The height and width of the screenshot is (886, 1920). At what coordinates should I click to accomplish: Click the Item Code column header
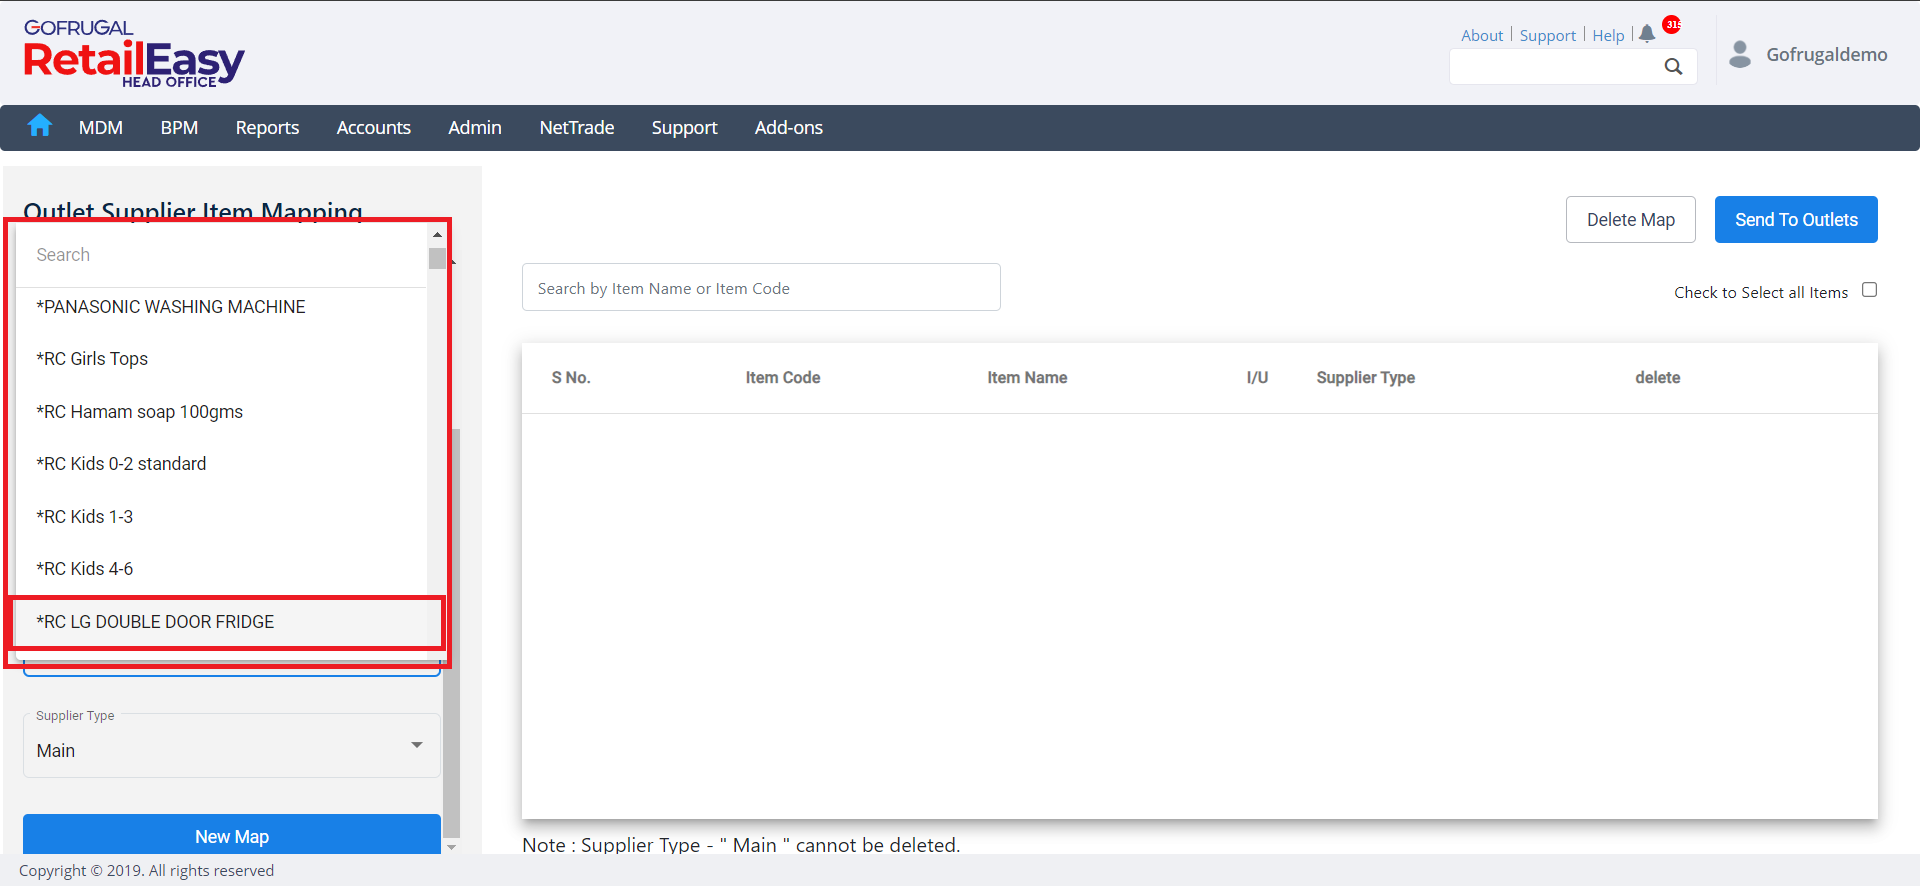[783, 378]
